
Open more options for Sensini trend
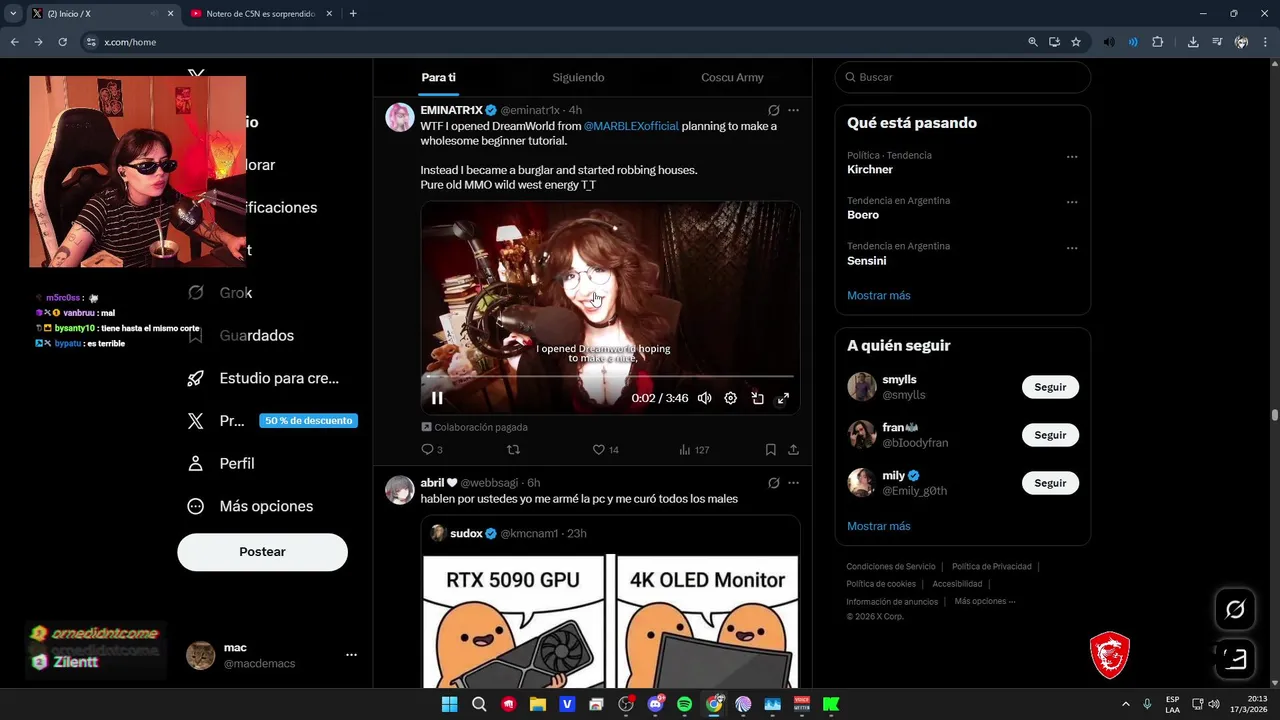(x=1072, y=248)
